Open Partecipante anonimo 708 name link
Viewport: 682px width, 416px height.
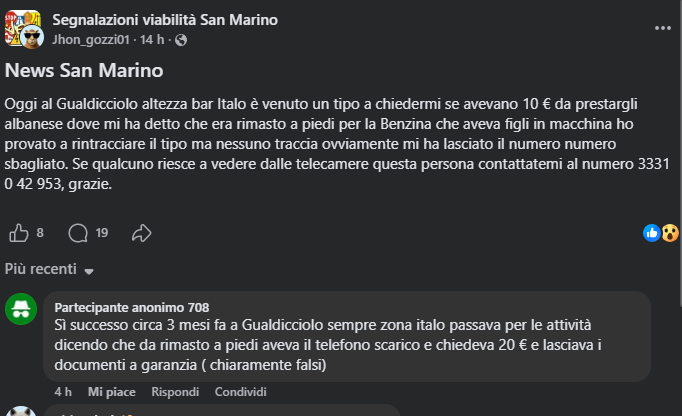(132, 308)
